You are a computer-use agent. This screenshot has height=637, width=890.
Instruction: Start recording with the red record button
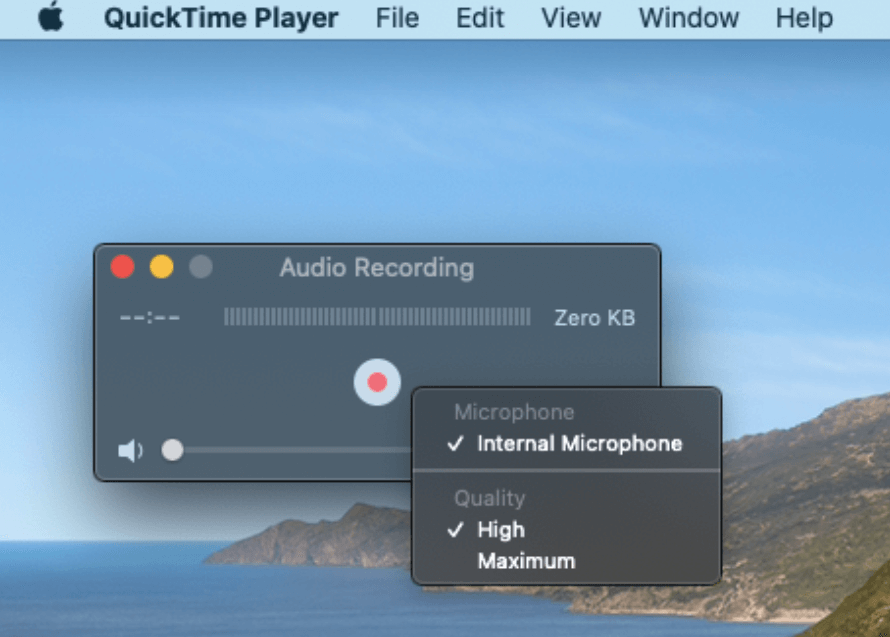(377, 382)
